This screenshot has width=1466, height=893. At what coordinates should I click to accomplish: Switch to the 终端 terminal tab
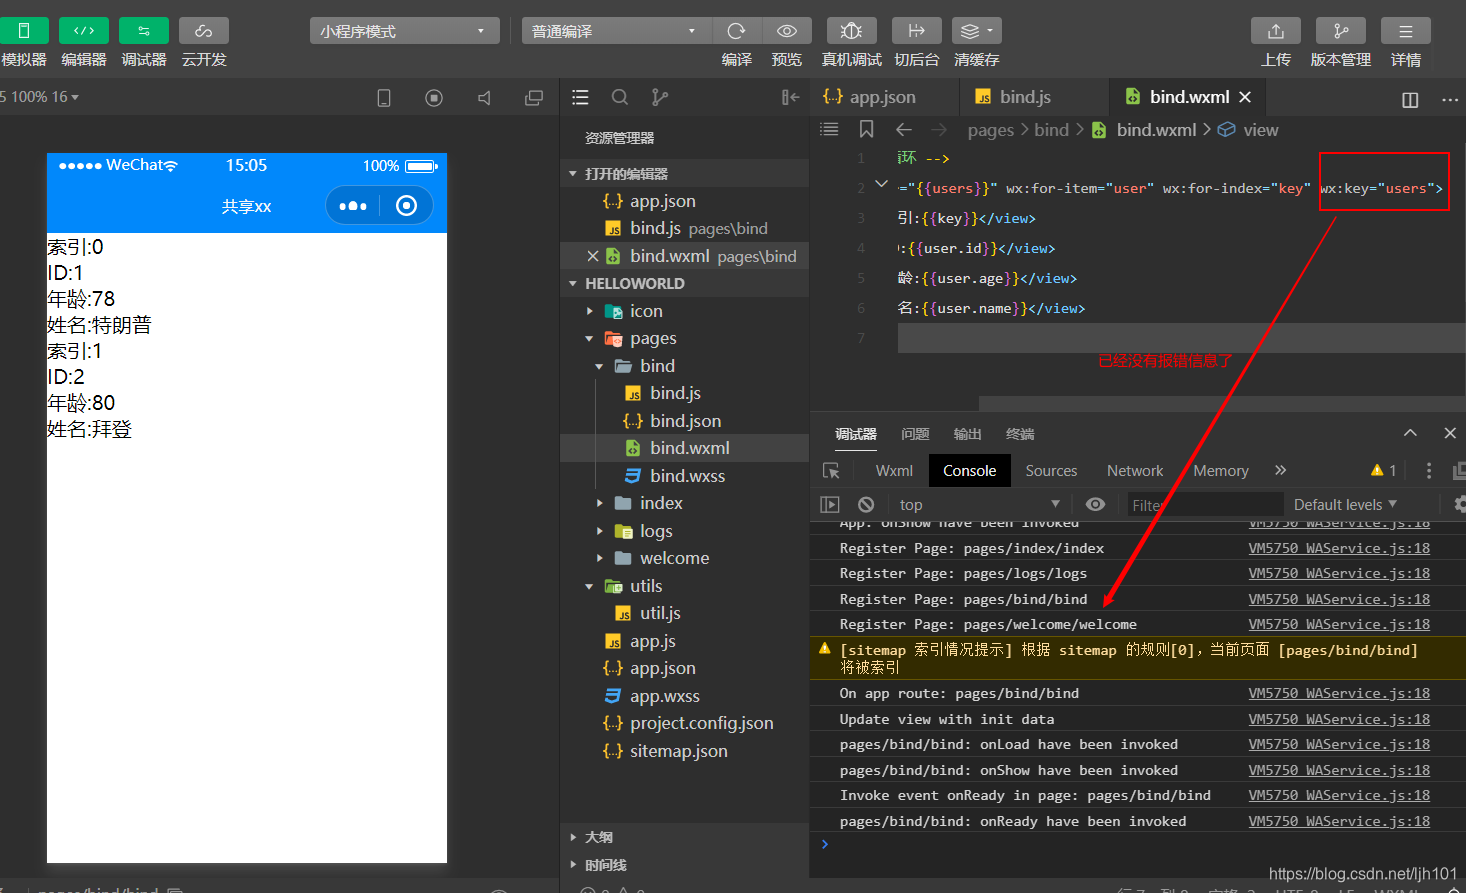click(1020, 434)
